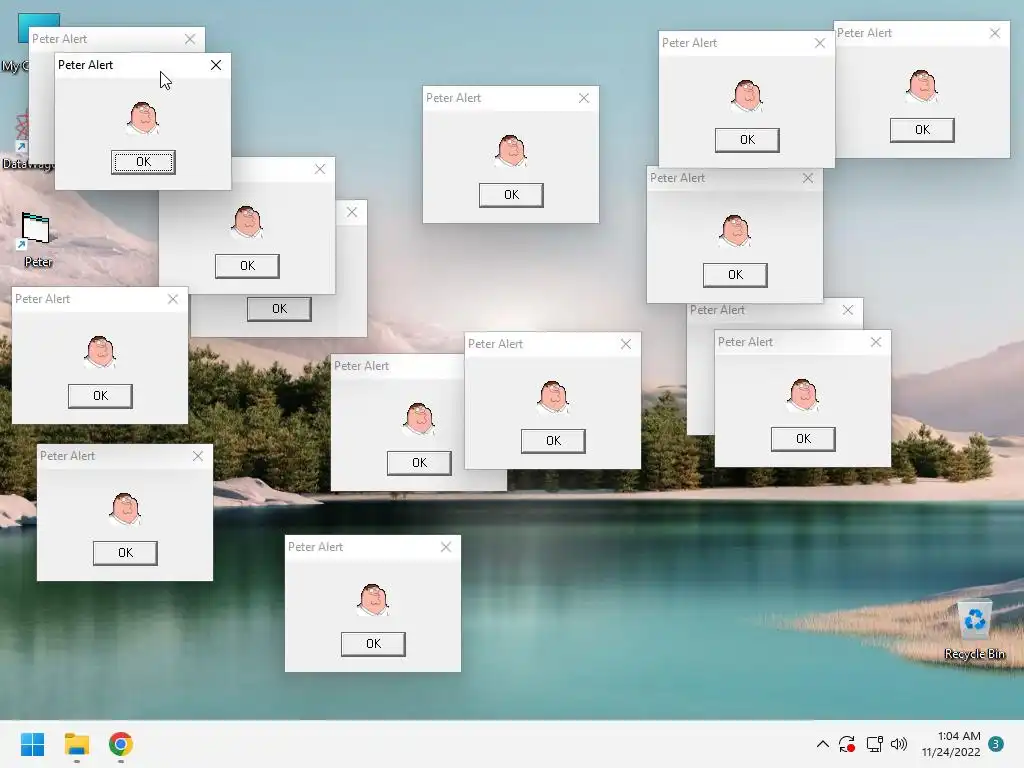Click OK in the center dialog overlapping another

coord(553,441)
